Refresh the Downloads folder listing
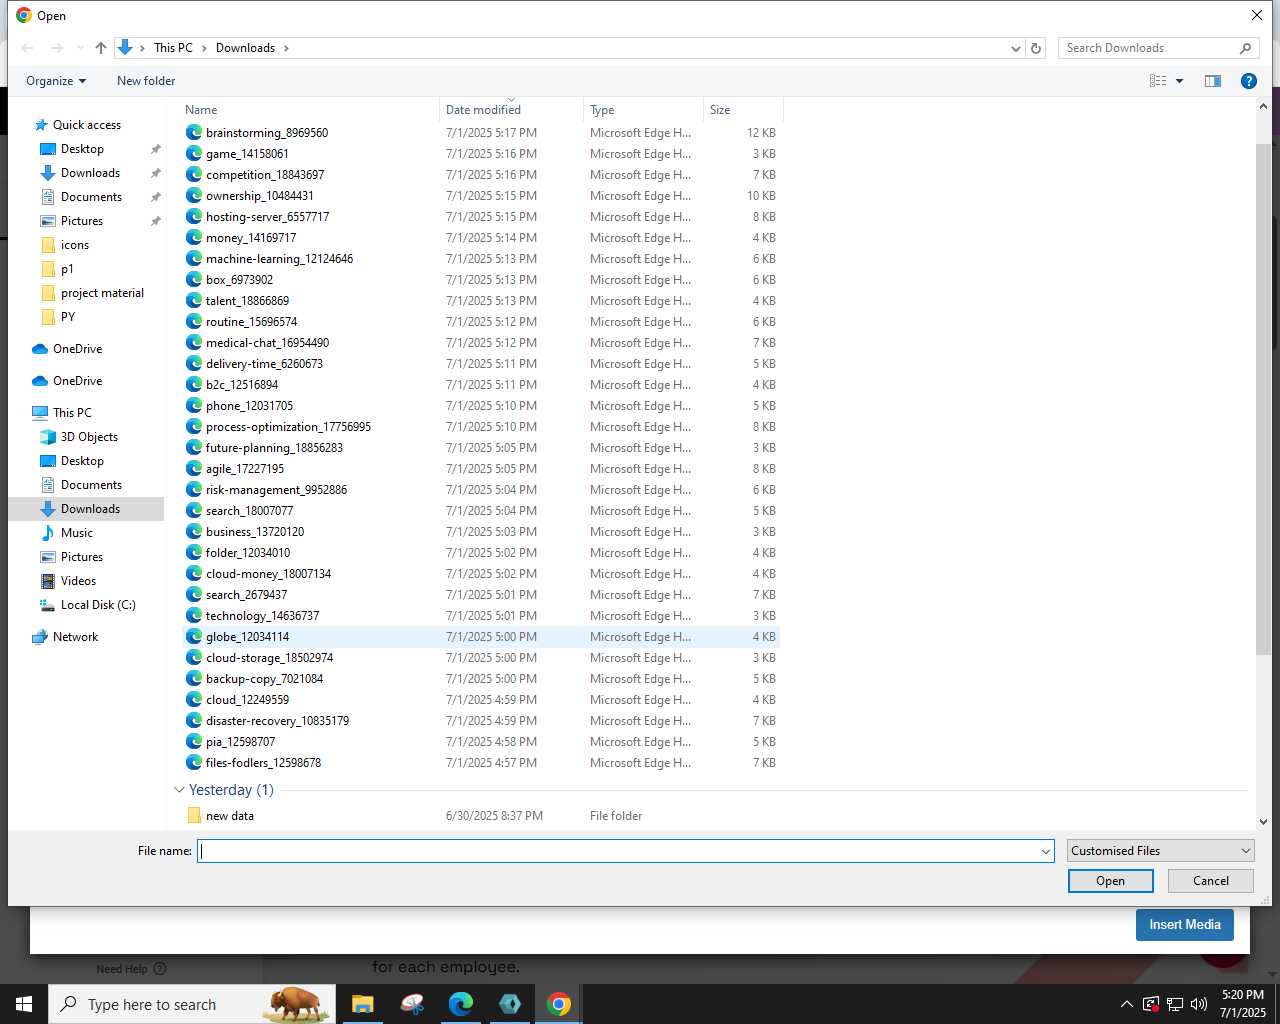This screenshot has height=1024, width=1280. pos(1036,48)
